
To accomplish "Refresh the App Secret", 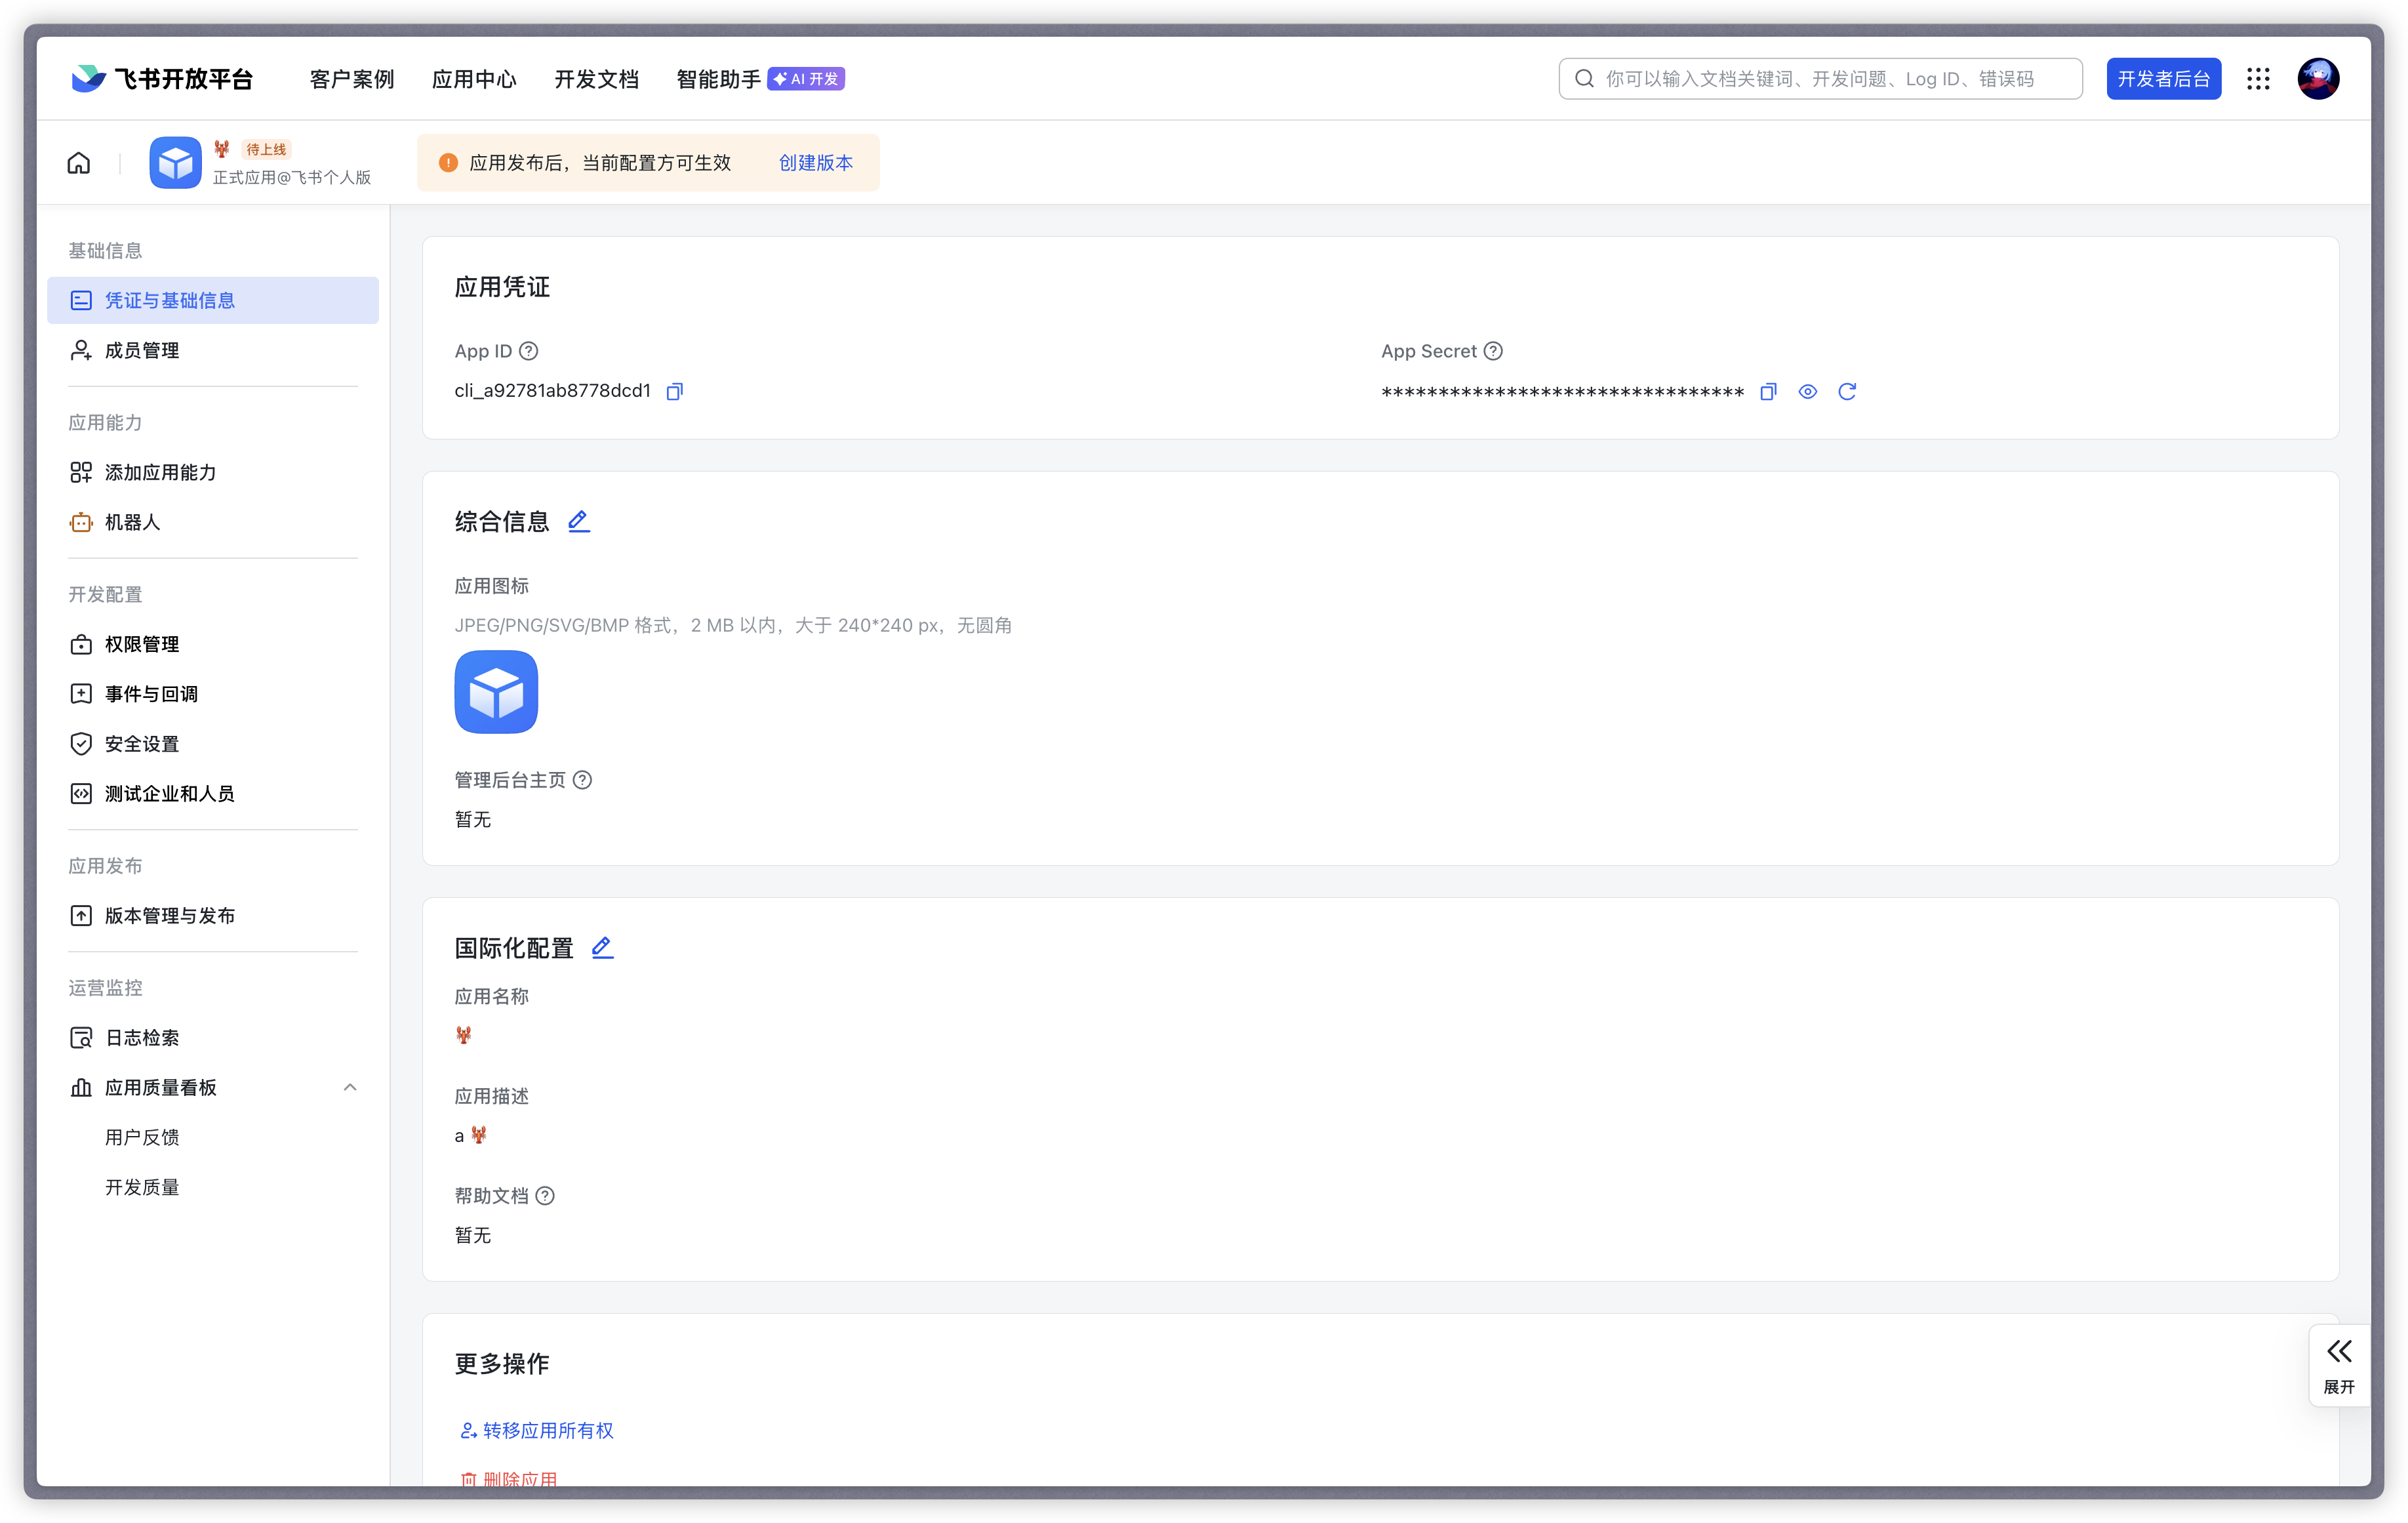I will point(1847,391).
